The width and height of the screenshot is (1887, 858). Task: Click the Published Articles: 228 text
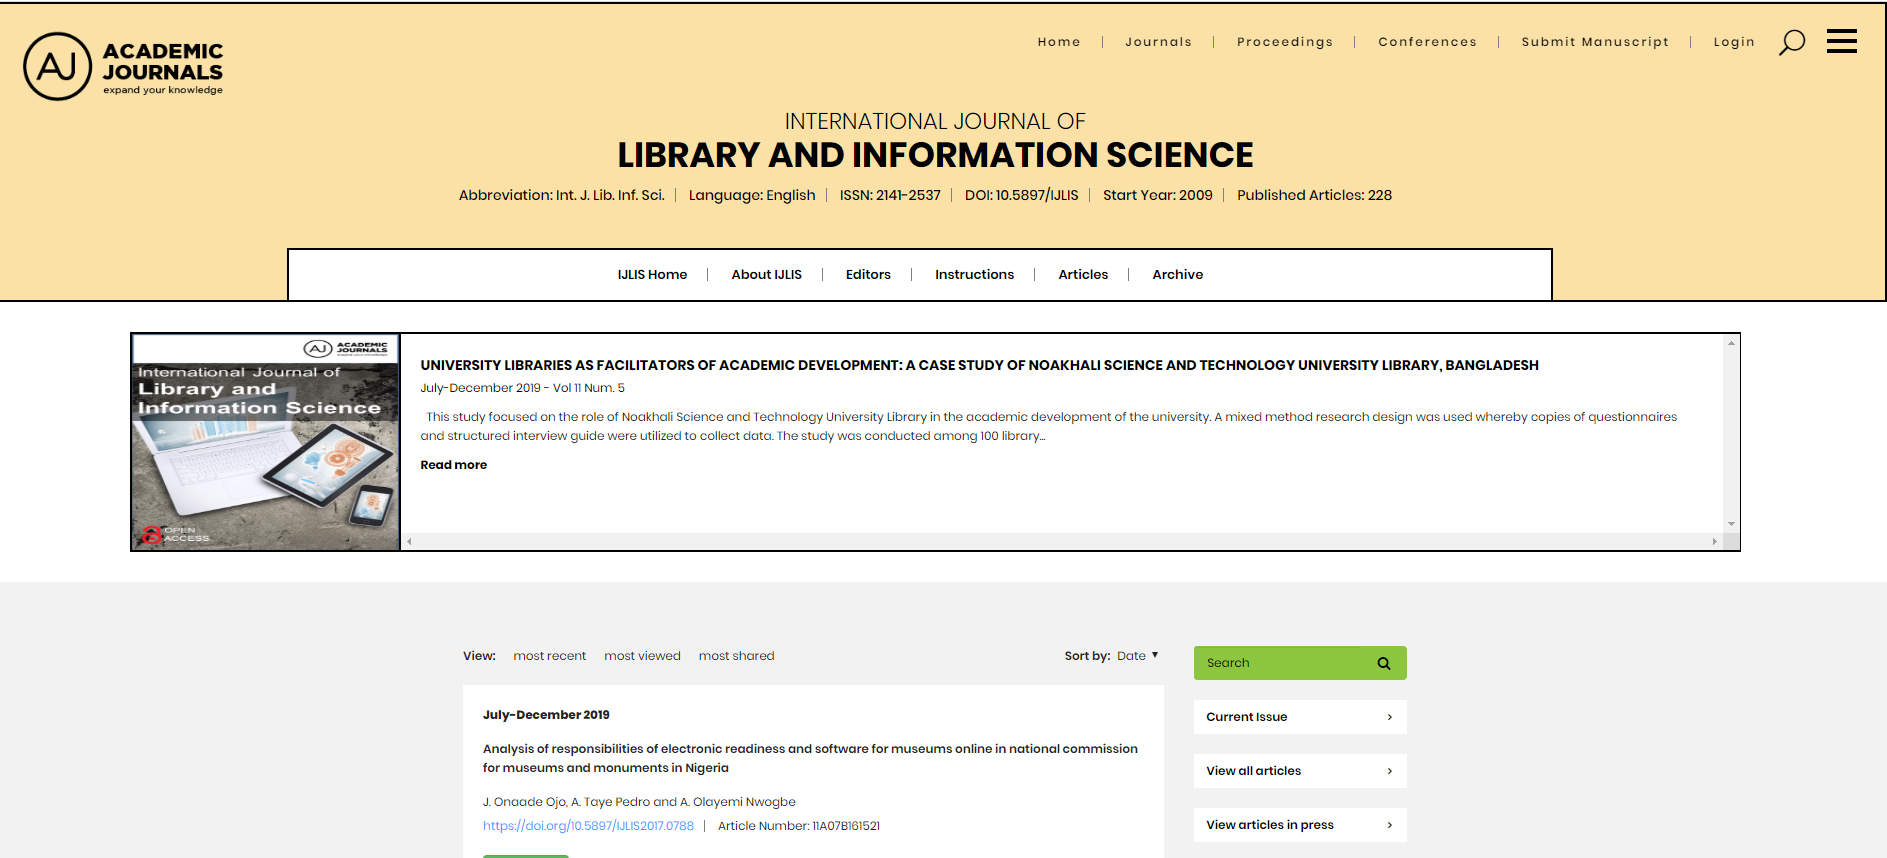(x=1314, y=195)
